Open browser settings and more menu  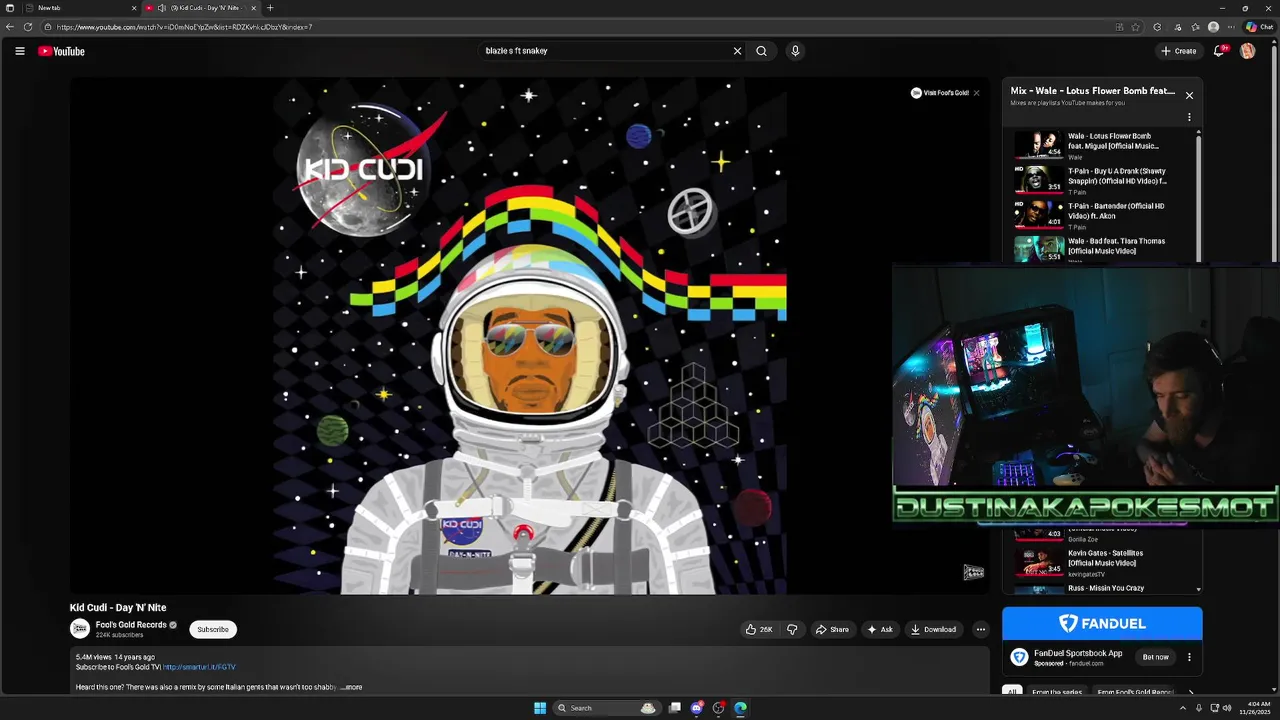point(1231,27)
